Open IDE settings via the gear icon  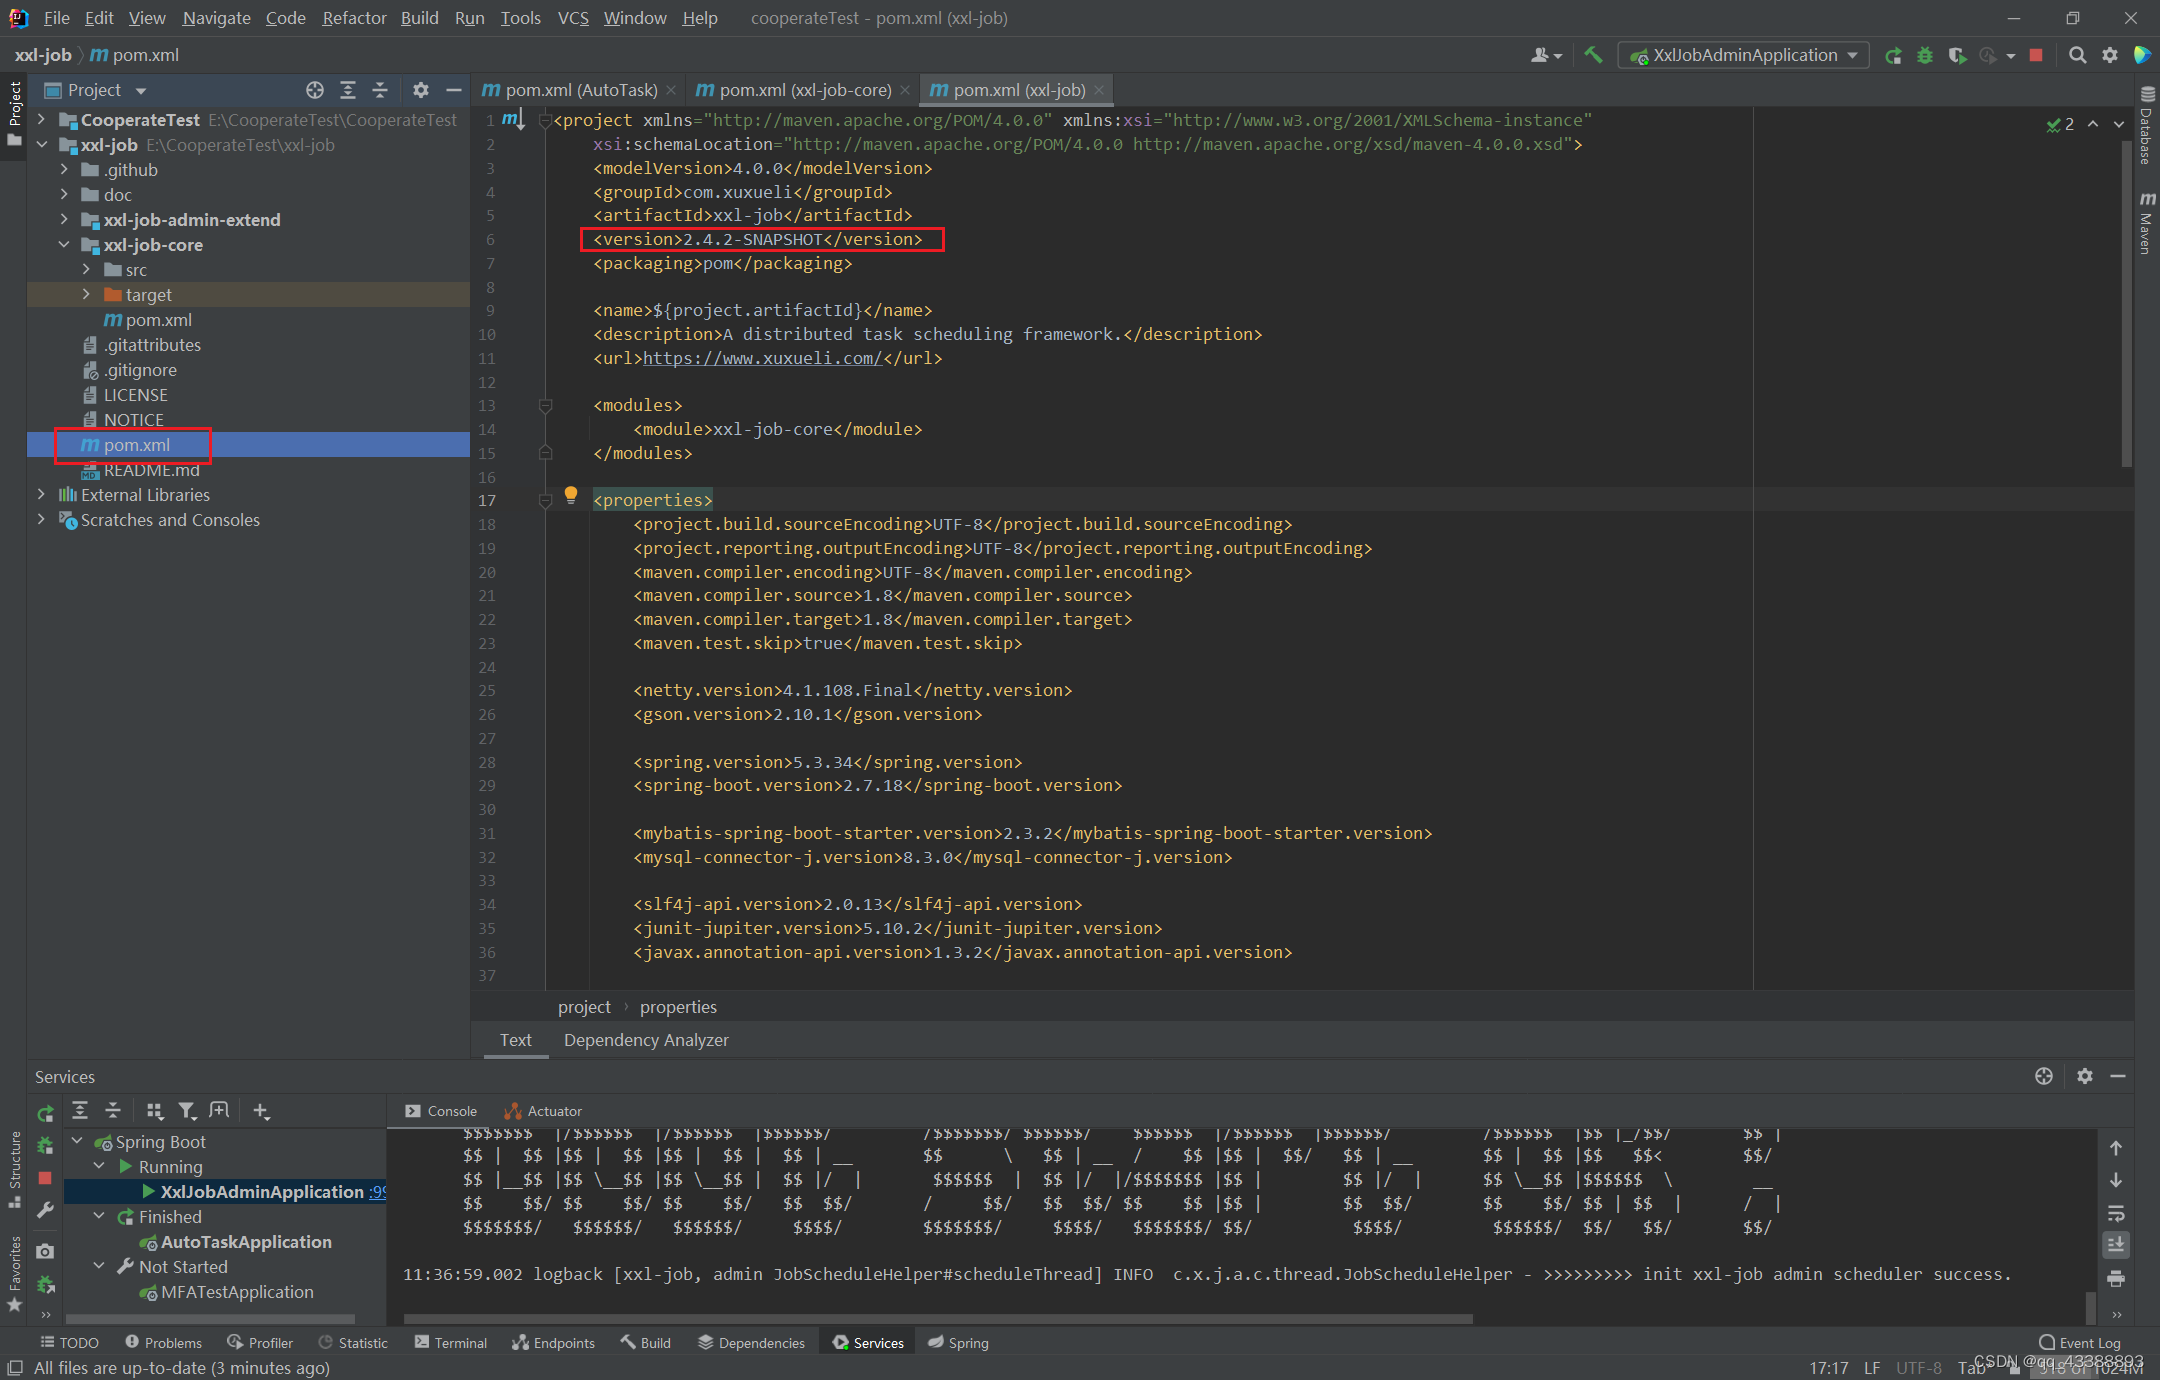pyautogui.click(x=2110, y=55)
